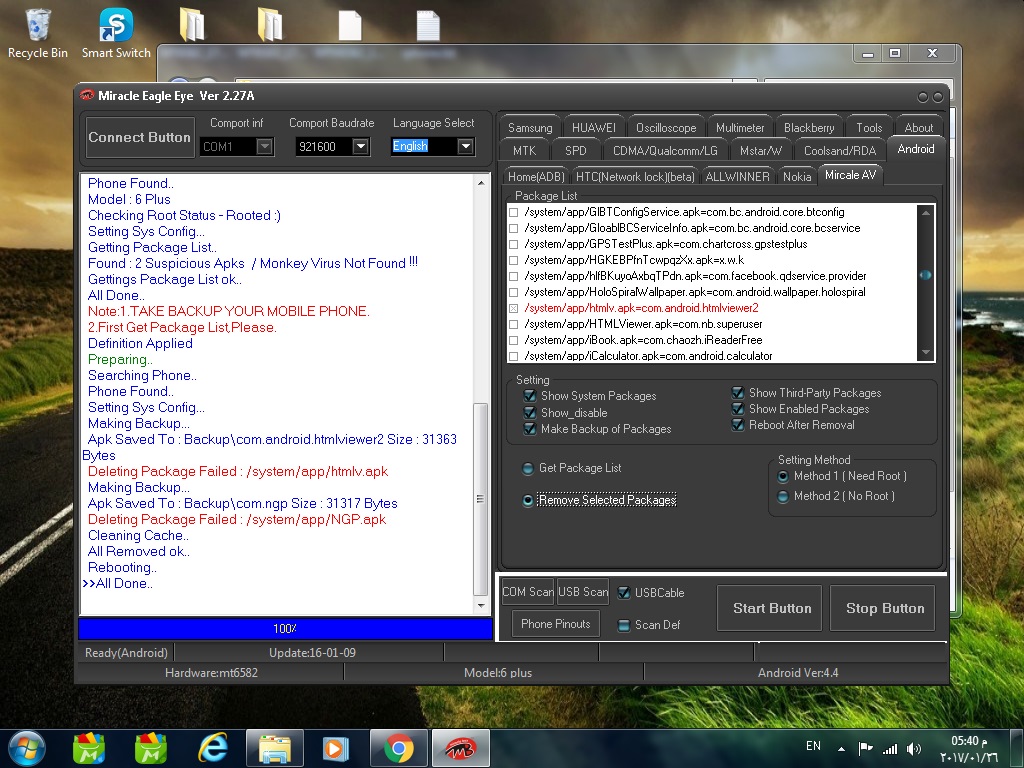This screenshot has height=768, width=1024.
Task: Click the EN language indicator
Action: pyautogui.click(x=813, y=746)
